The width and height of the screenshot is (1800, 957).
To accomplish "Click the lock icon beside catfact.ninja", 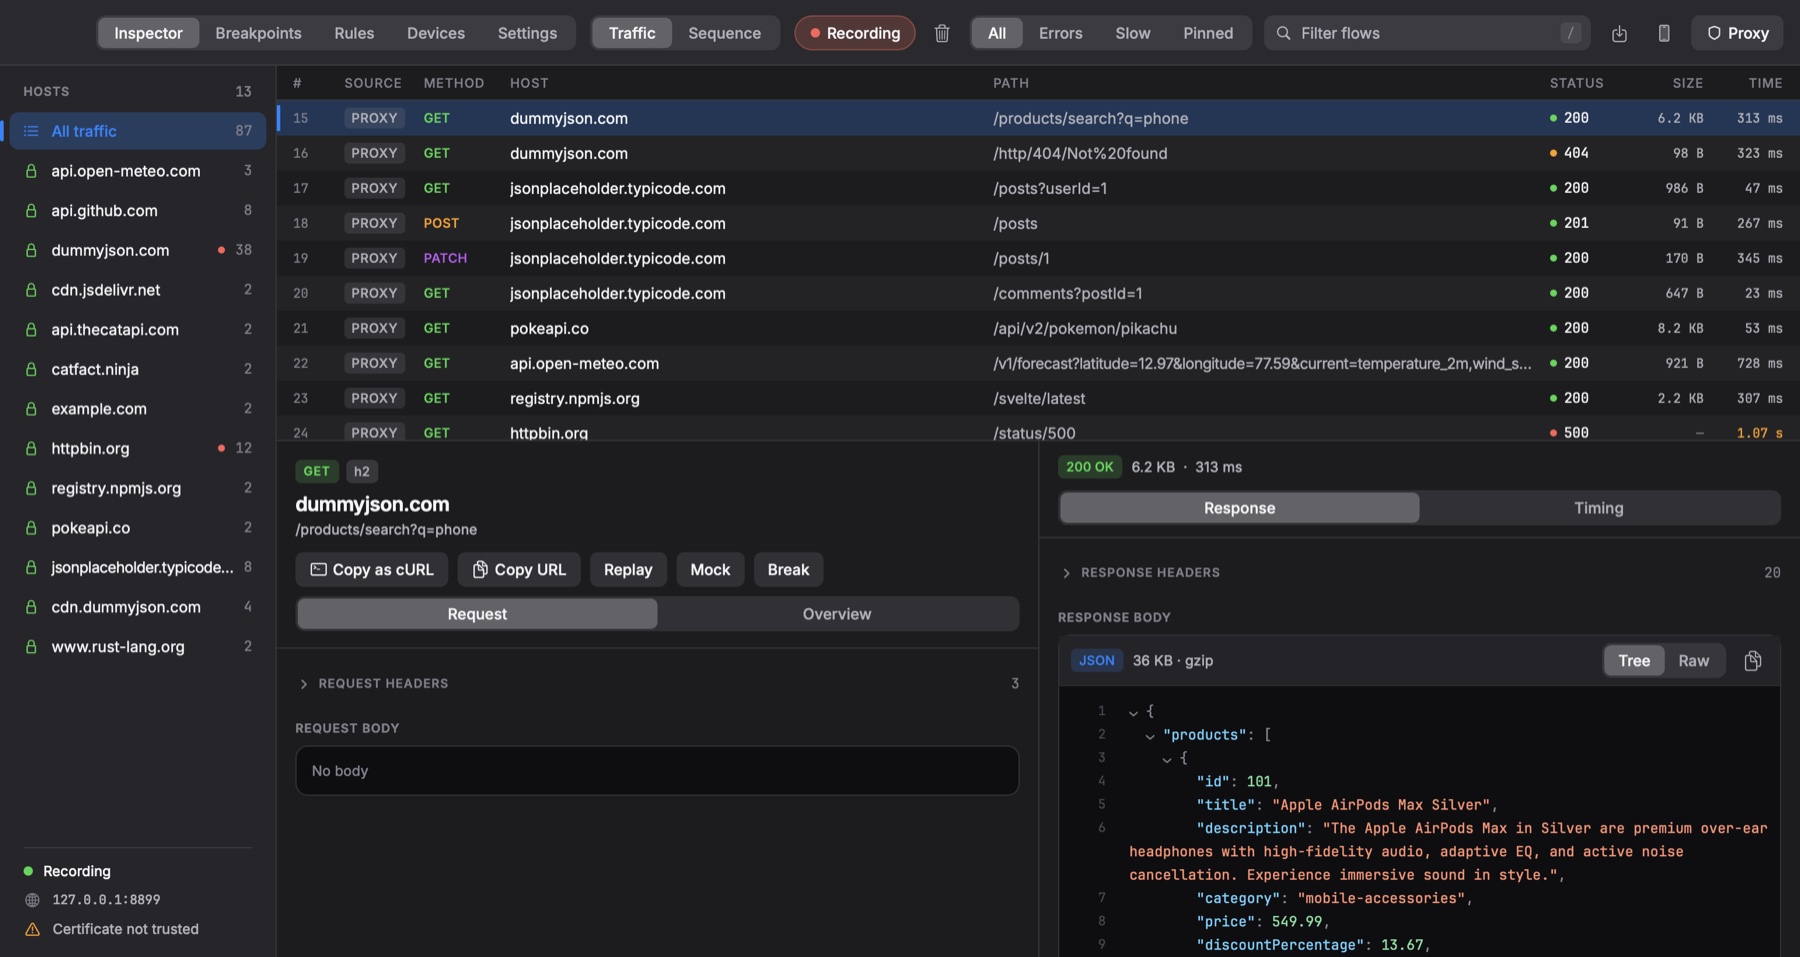I will click(x=31, y=369).
